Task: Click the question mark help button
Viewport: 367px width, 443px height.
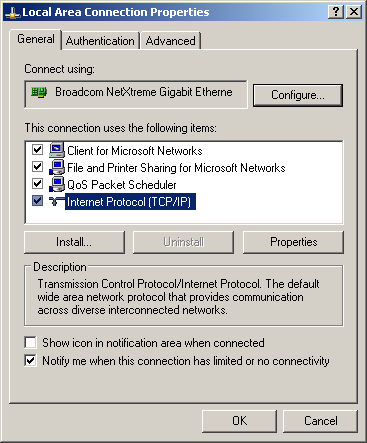Action: pos(336,12)
